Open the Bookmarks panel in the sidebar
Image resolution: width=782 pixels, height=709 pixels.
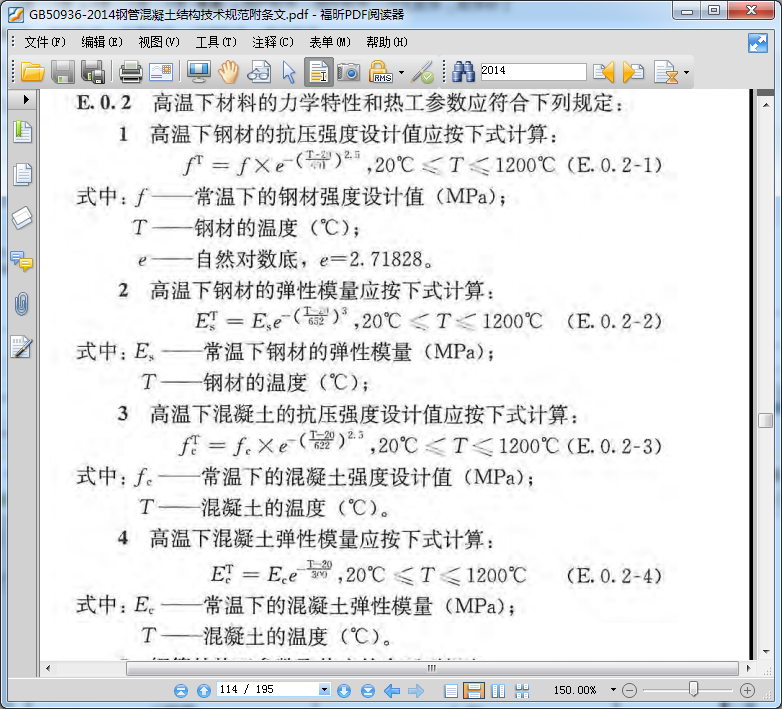(21, 132)
